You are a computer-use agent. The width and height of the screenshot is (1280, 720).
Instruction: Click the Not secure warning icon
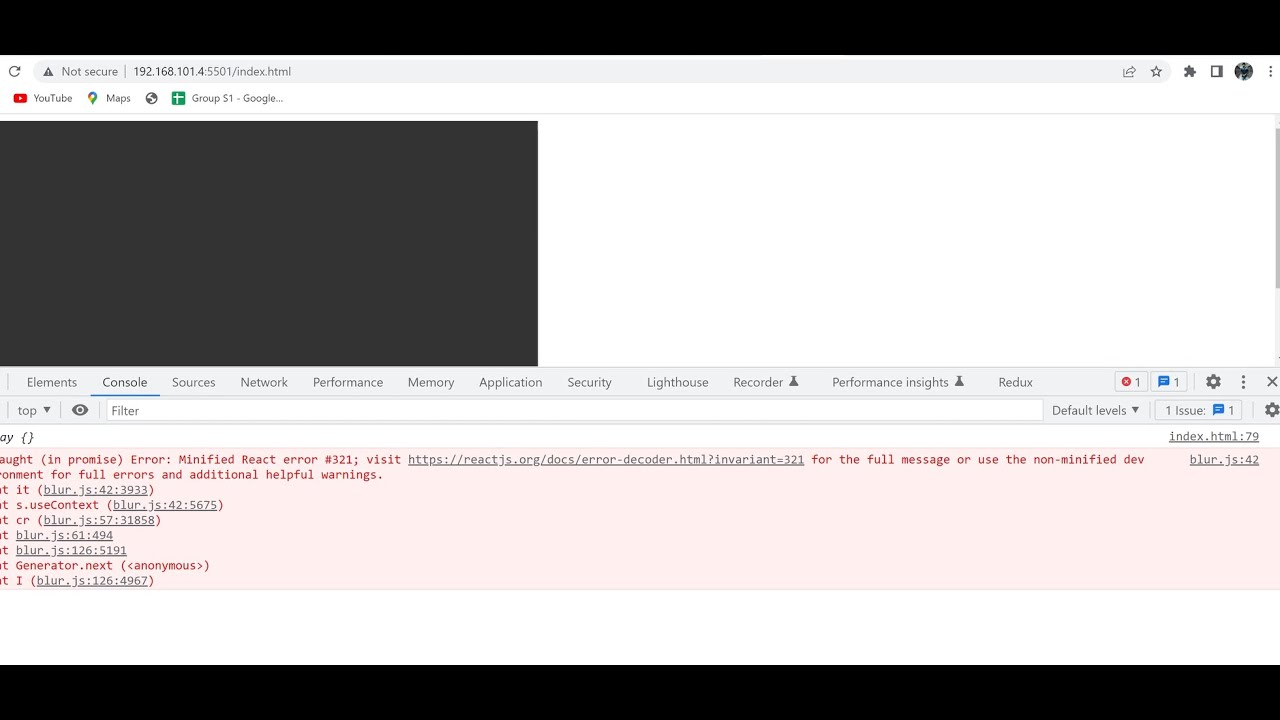coord(47,72)
